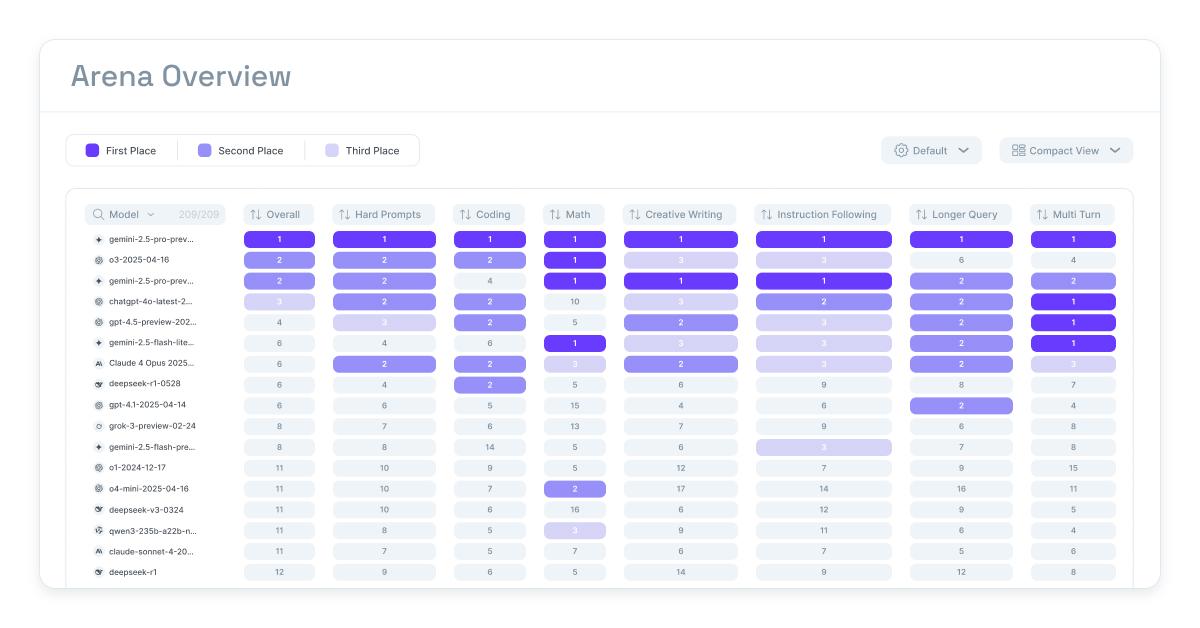Sort by the Hard Prompts column header

[x=384, y=214]
